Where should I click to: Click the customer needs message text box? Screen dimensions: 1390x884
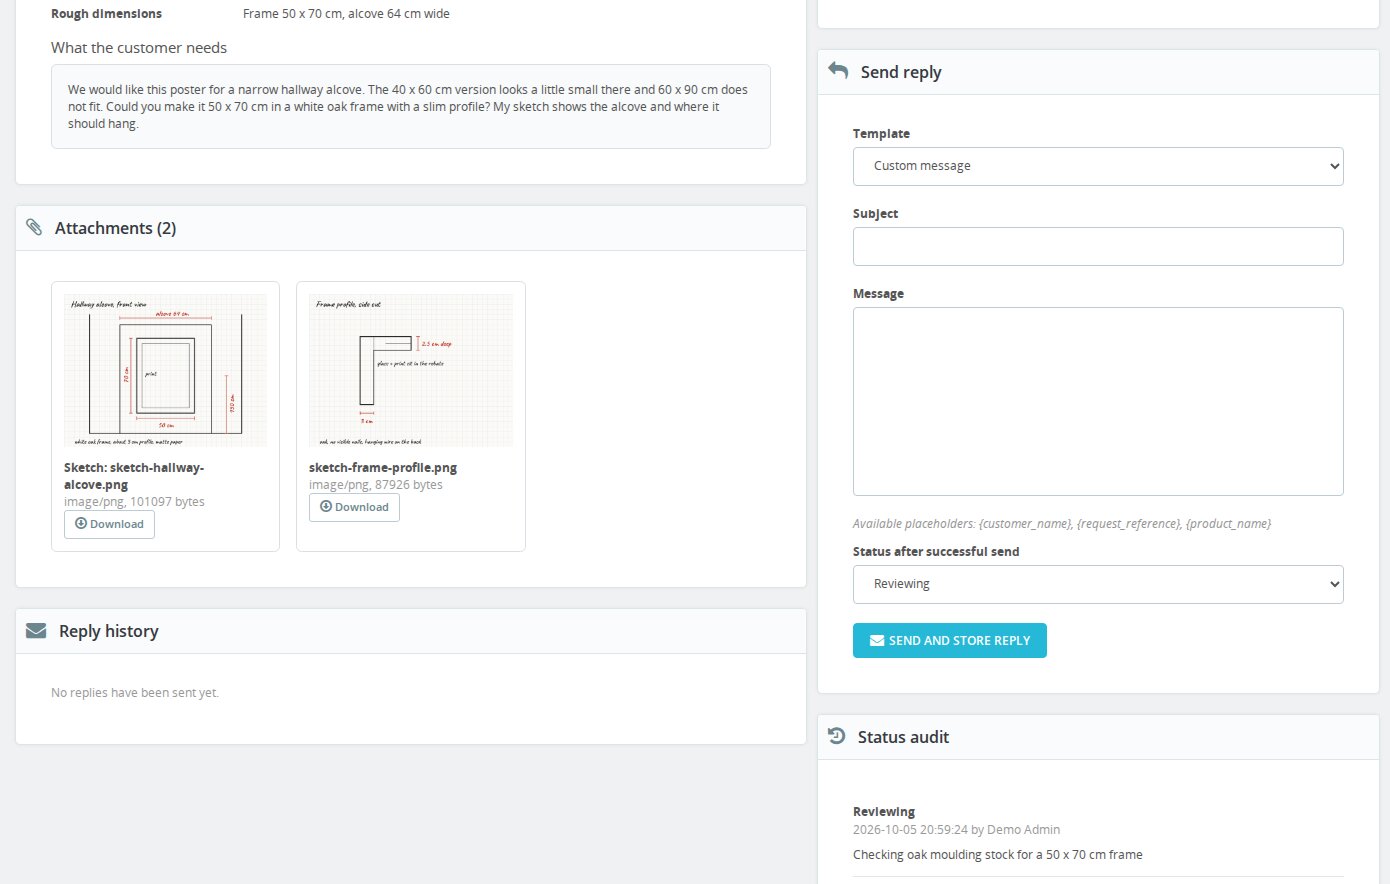tap(411, 106)
